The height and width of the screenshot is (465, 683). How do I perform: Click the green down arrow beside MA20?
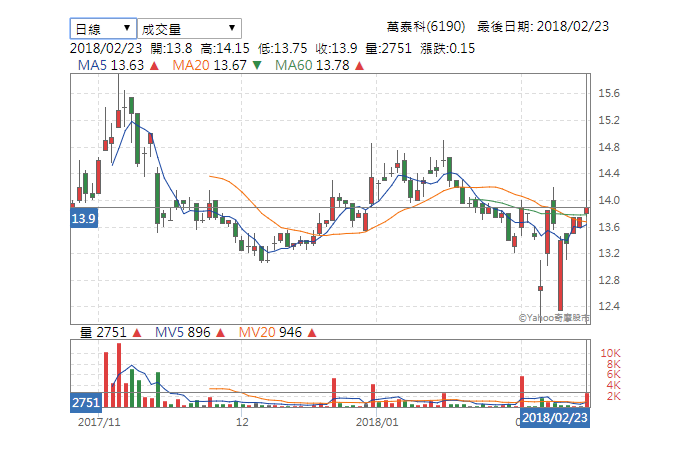[x=257, y=66]
